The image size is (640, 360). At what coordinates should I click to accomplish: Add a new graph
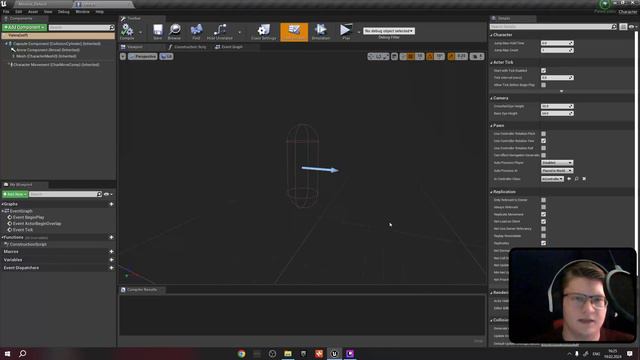111,204
